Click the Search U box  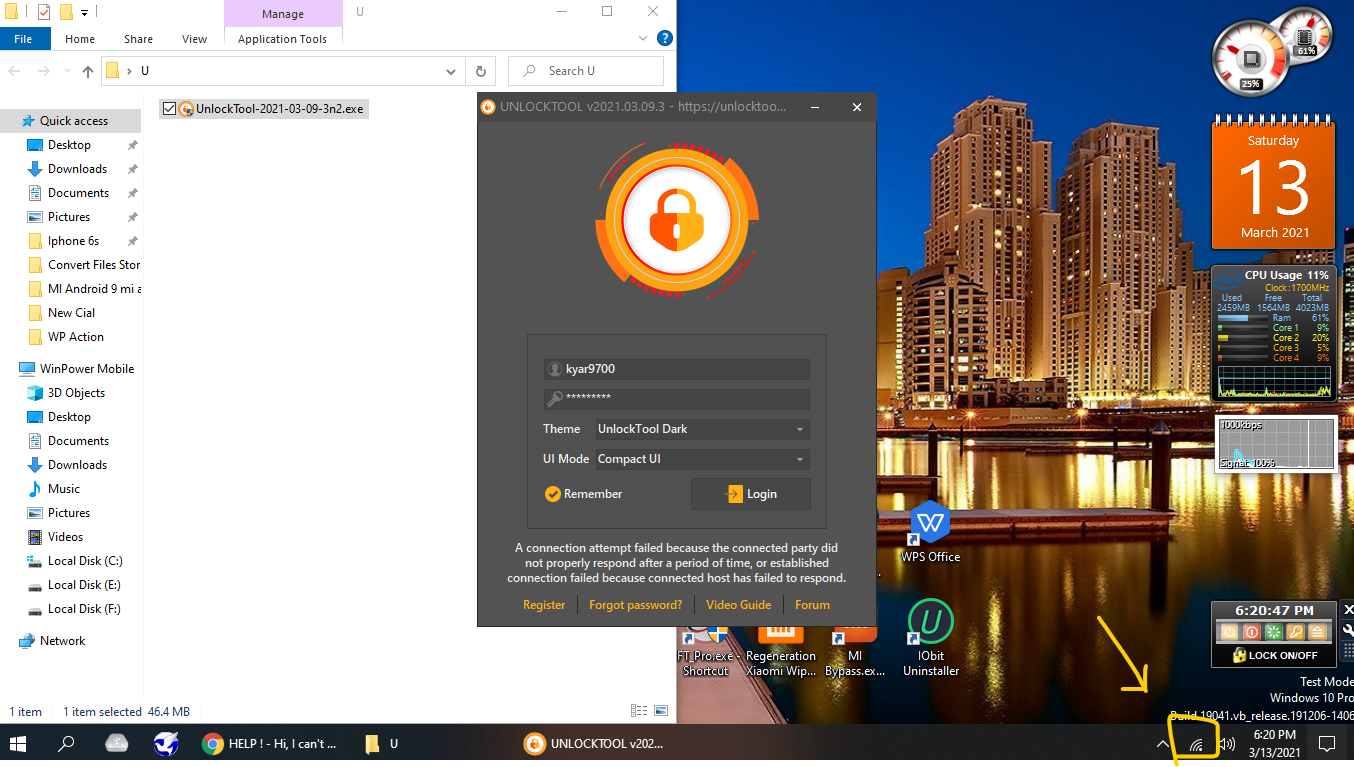586,71
